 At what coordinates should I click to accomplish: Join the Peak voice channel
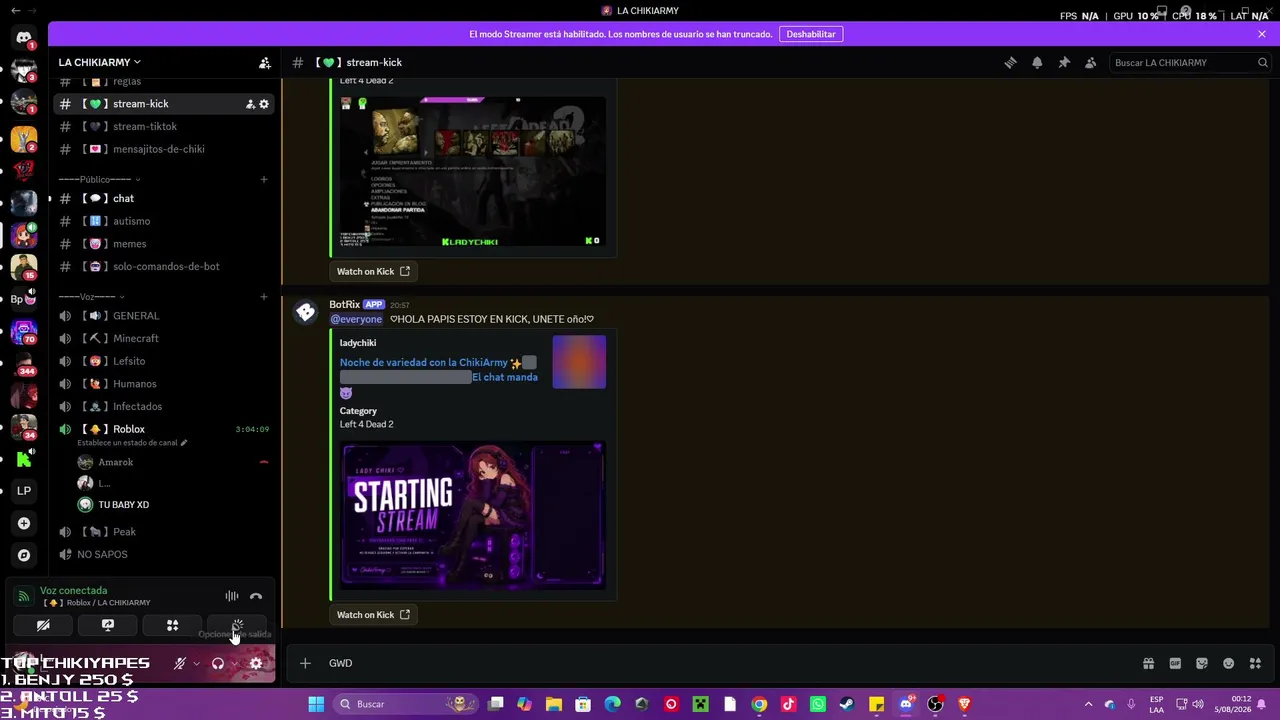(163, 532)
